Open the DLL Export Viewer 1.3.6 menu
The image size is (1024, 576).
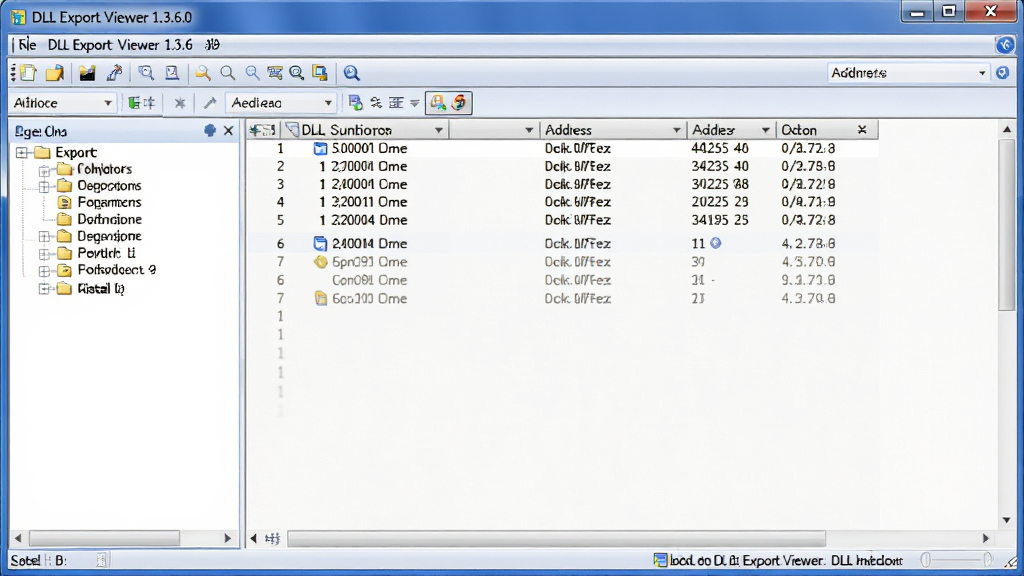pos(120,44)
